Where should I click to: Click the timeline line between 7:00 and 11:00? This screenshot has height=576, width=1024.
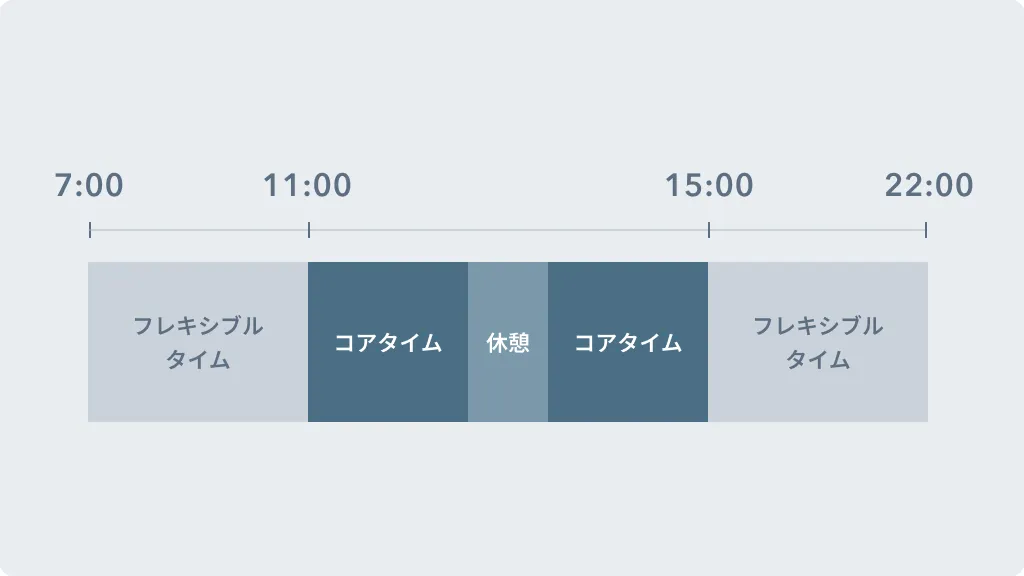199,230
